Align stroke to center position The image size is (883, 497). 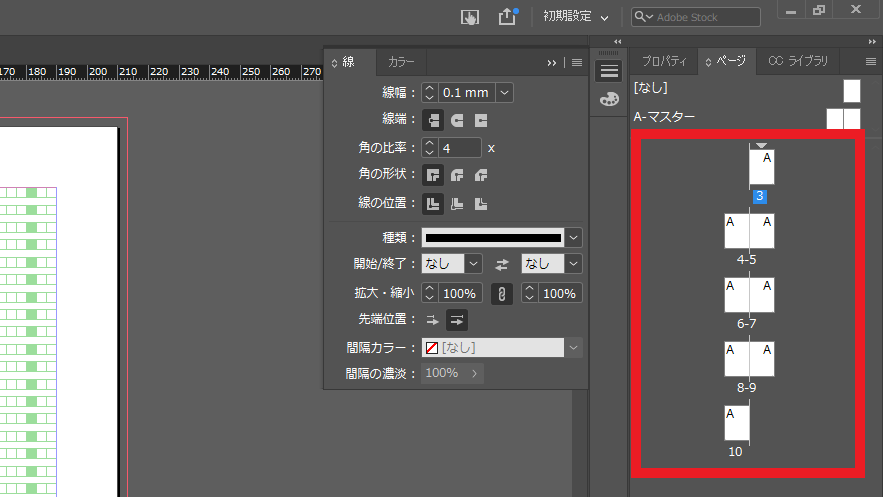click(433, 204)
